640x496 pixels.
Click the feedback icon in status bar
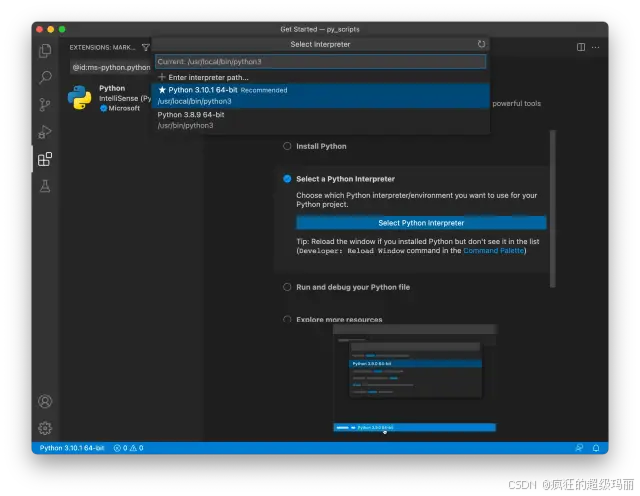point(579,448)
